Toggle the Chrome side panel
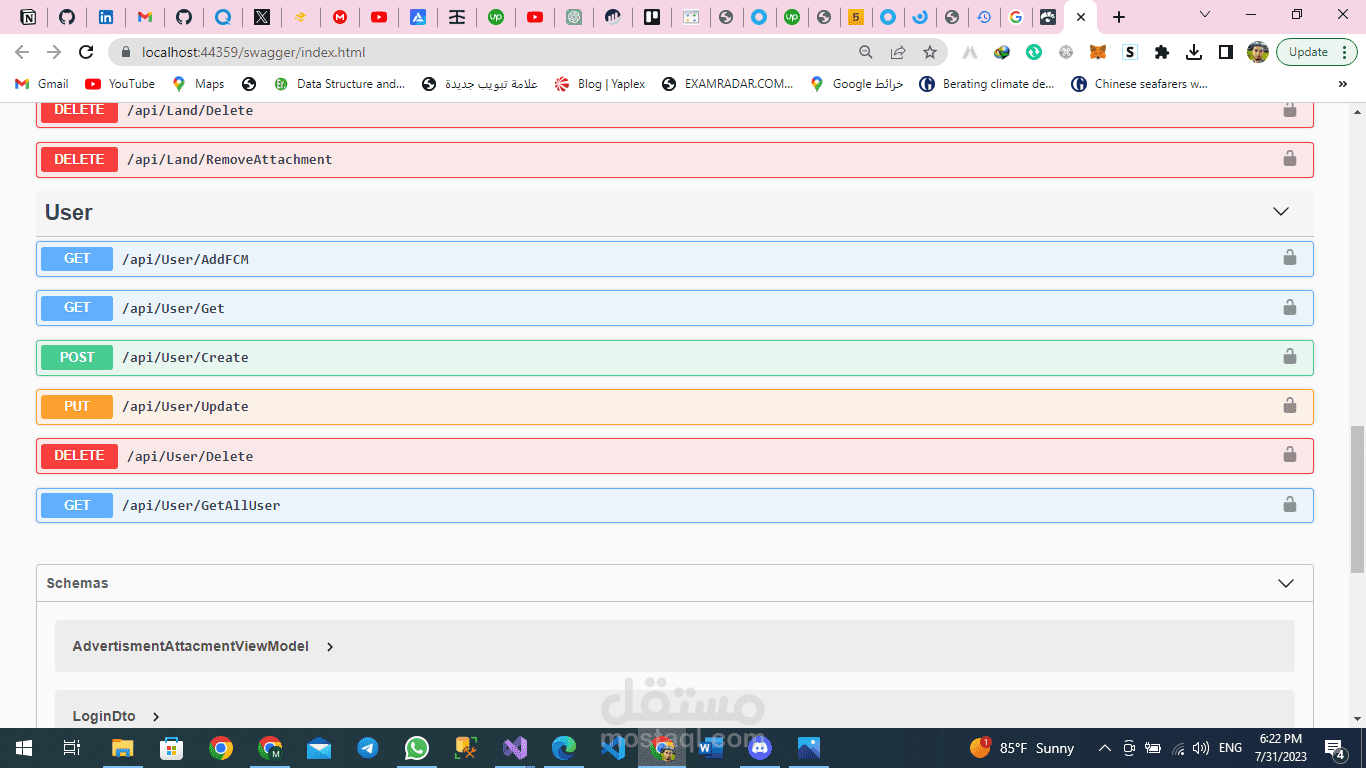 [1226, 52]
